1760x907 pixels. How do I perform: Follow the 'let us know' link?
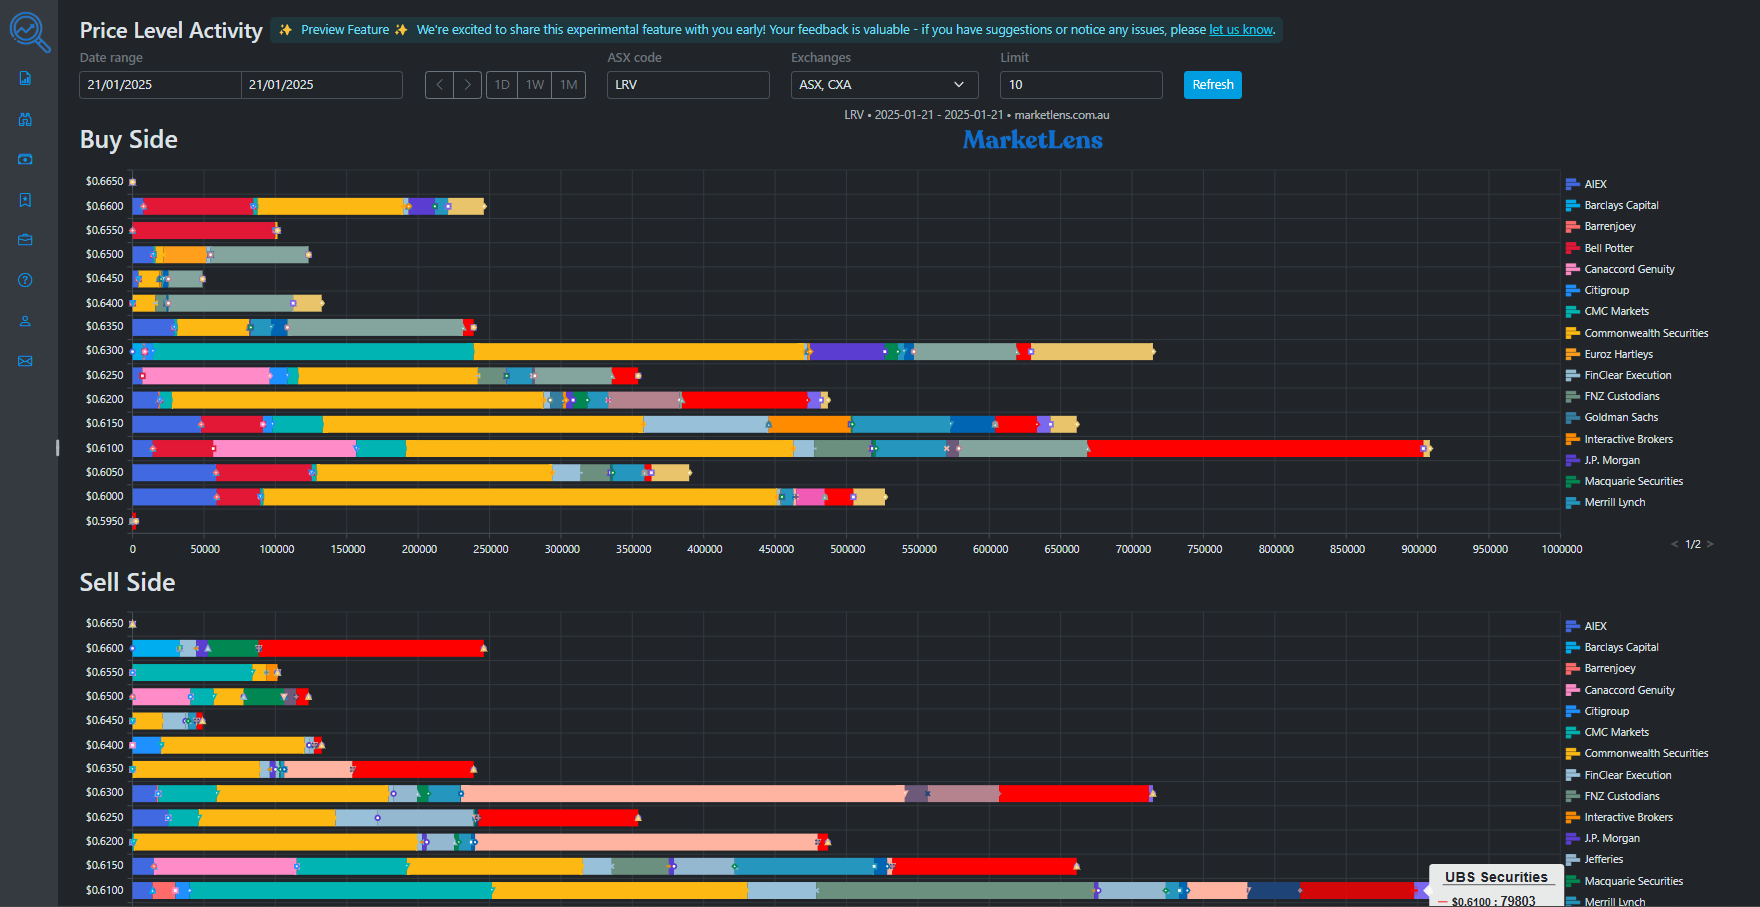[x=1240, y=30]
